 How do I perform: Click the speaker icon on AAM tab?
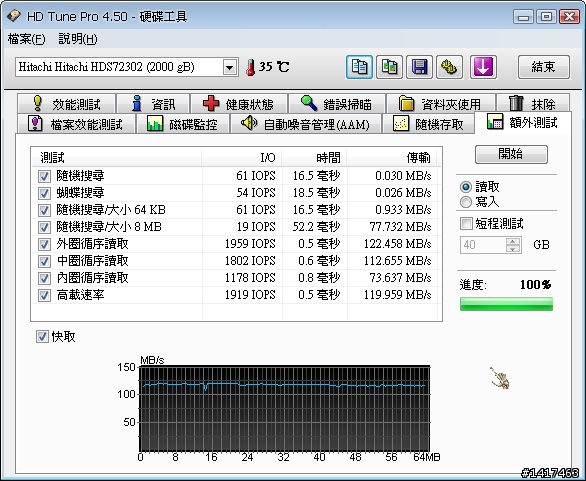249,123
